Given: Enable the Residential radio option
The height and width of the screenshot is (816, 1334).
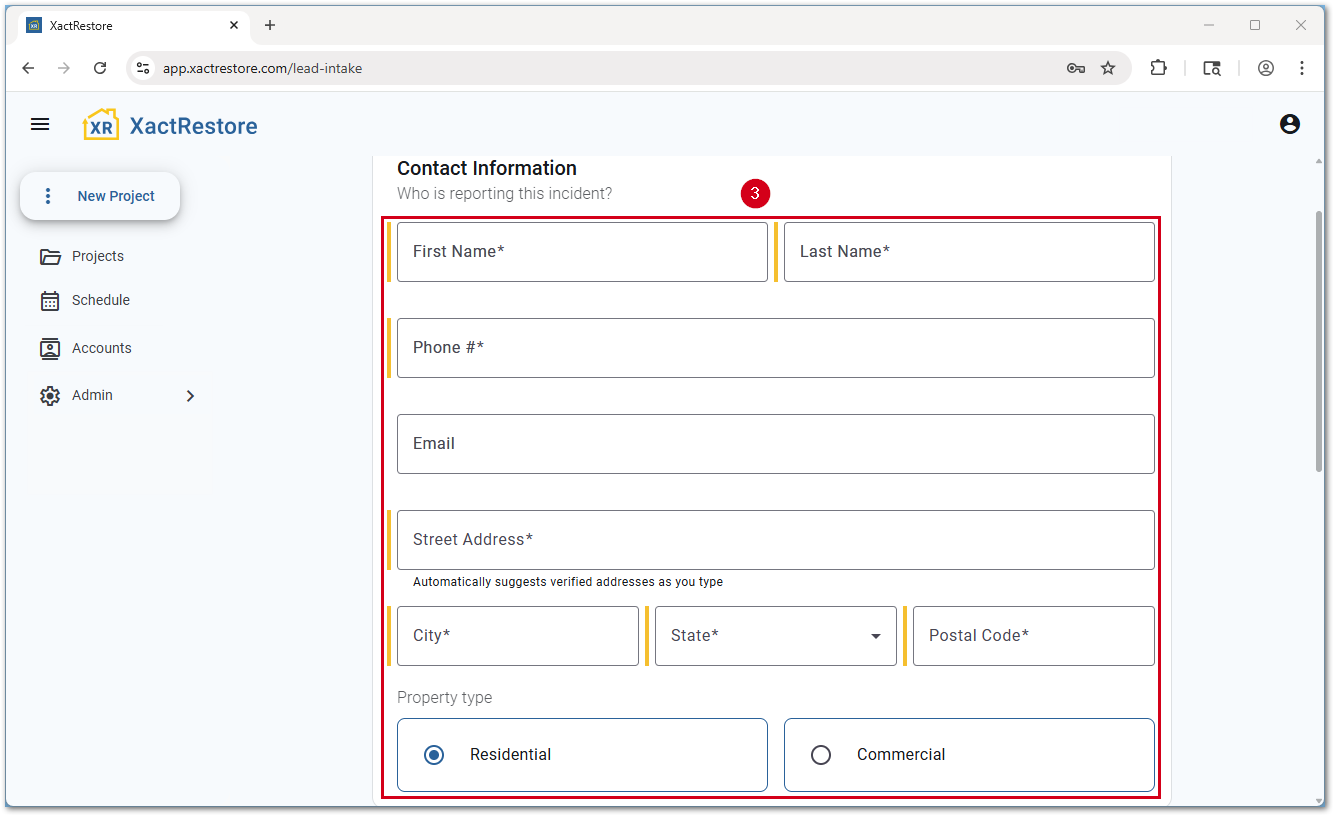Looking at the screenshot, I should (x=434, y=755).
